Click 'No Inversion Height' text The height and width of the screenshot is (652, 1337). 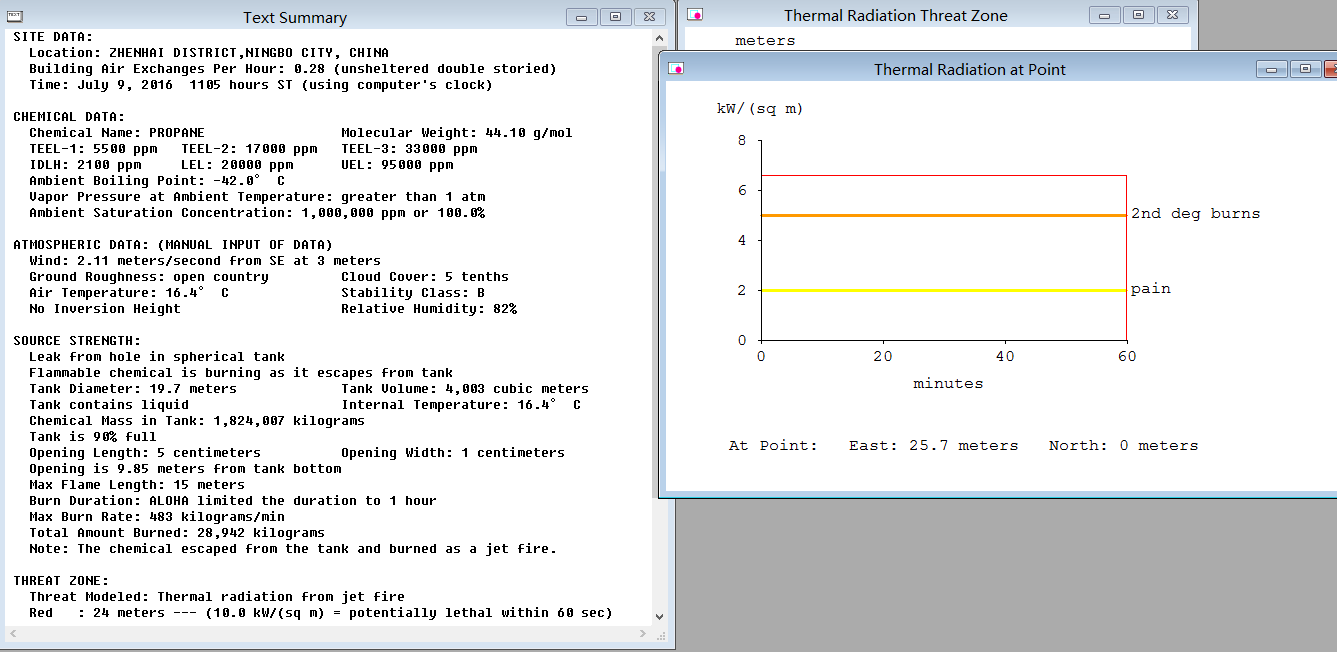[105, 309]
